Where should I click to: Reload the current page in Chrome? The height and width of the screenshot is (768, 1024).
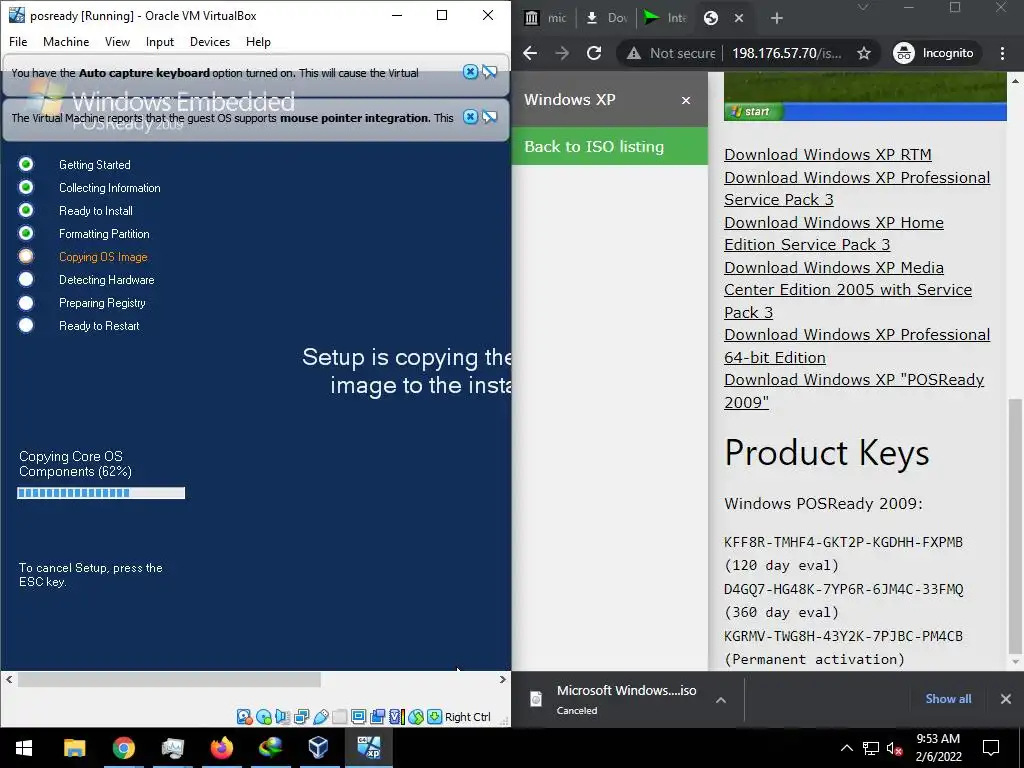coord(594,53)
